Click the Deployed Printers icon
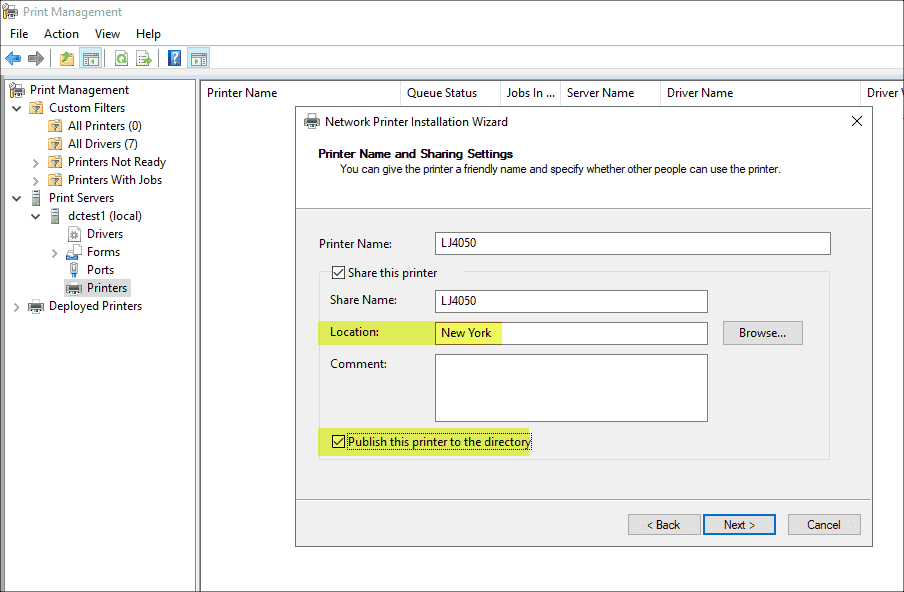Screen dimensions: 904x592 (x=36, y=306)
